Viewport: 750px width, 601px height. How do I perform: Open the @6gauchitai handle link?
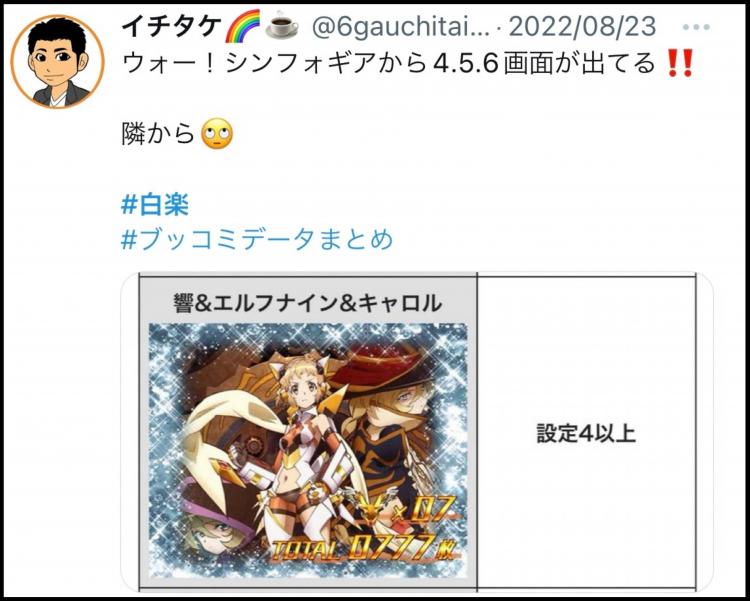click(401, 27)
